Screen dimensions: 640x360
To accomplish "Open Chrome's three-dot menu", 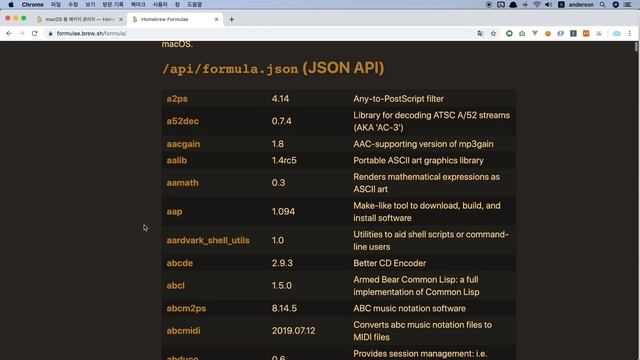I will 630,33.
